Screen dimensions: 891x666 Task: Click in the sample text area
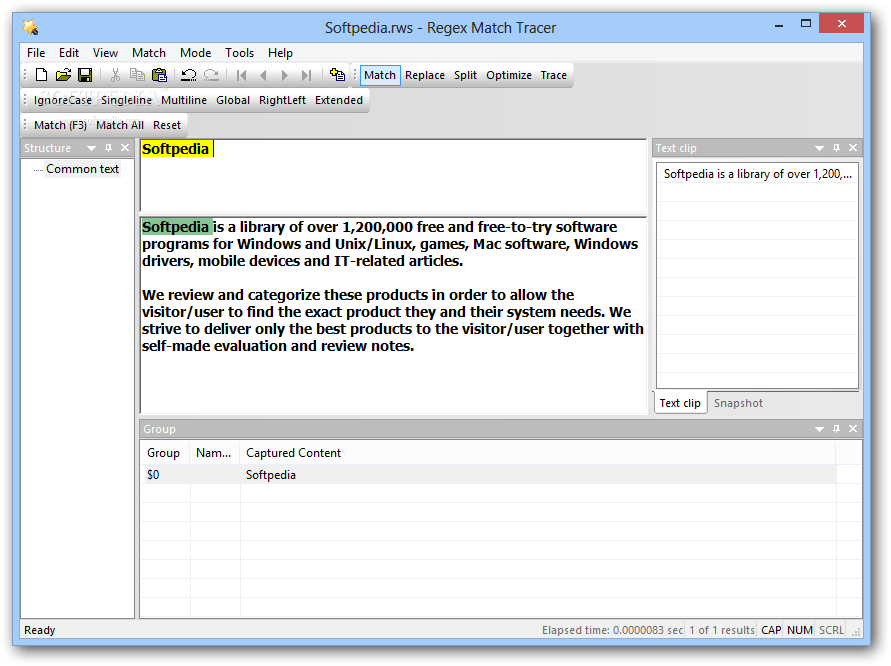pos(393,315)
